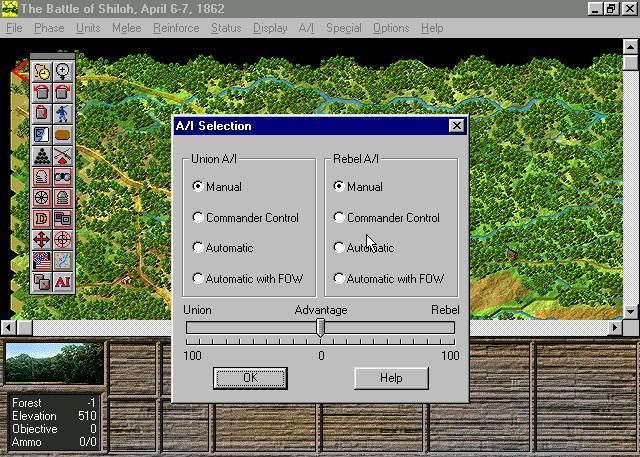Click the cannonball pyramid icon

point(42,155)
